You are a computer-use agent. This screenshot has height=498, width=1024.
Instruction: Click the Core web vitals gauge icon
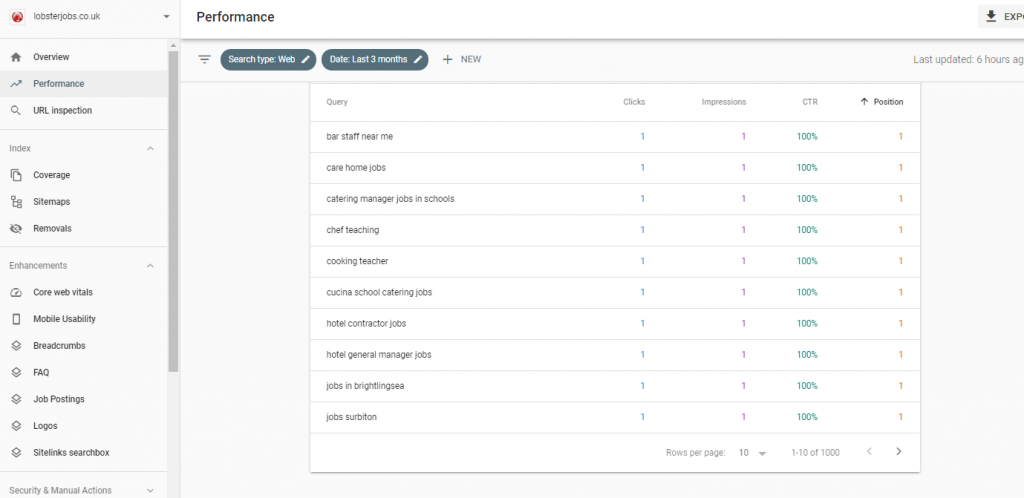[x=16, y=292]
